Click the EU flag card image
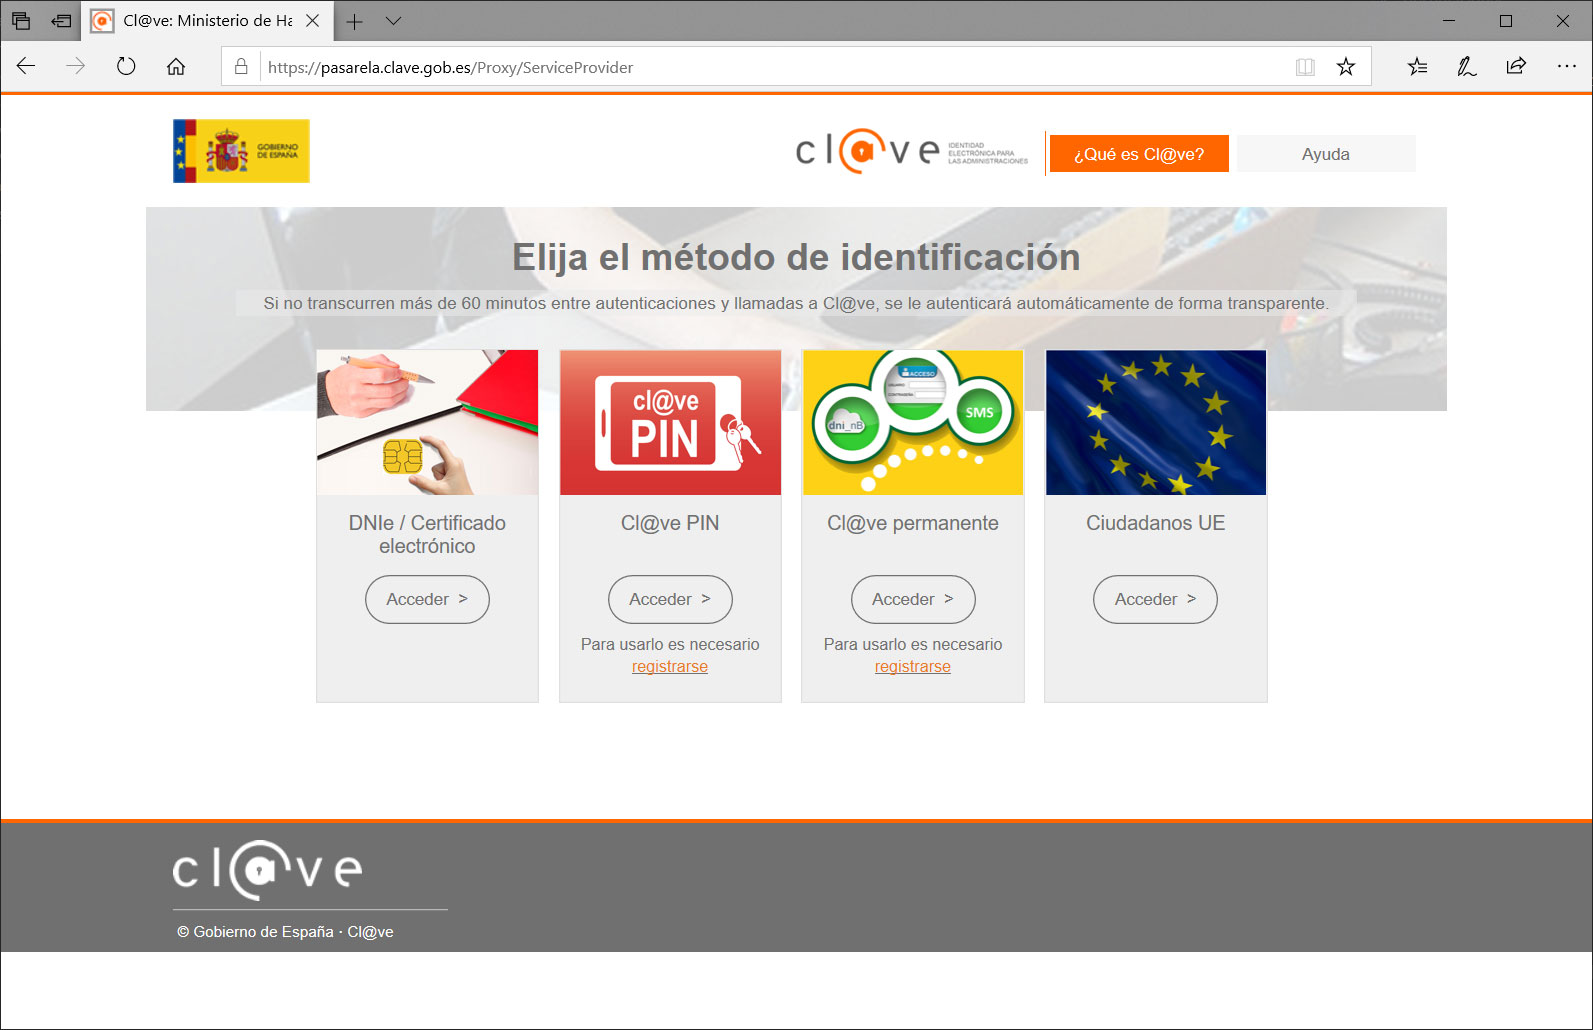The image size is (1593, 1030). [x=1156, y=422]
